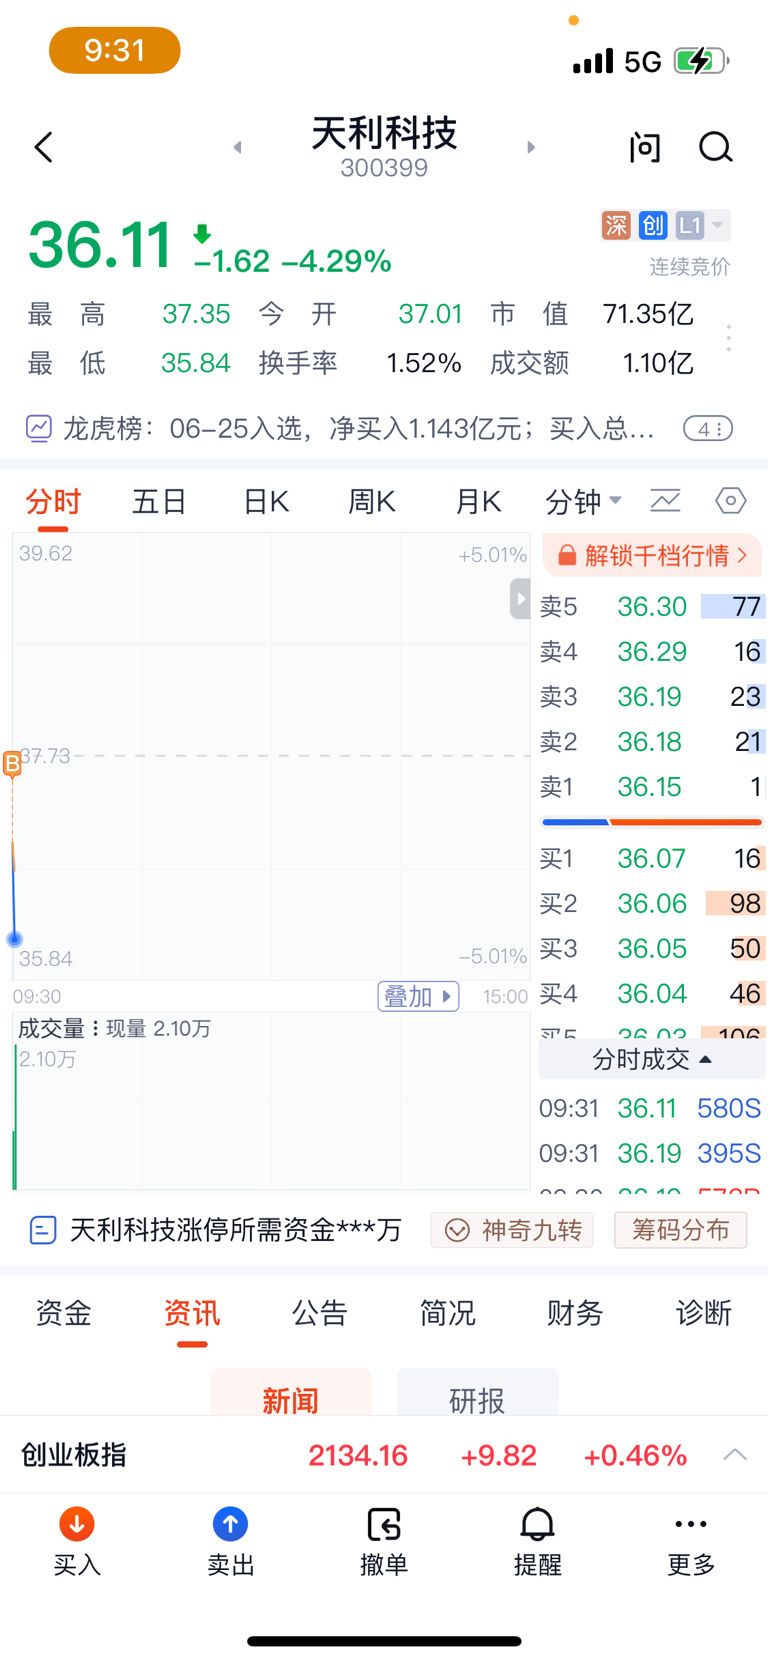
Task: Open 神奇九转 indicator button
Action: pos(512,1230)
